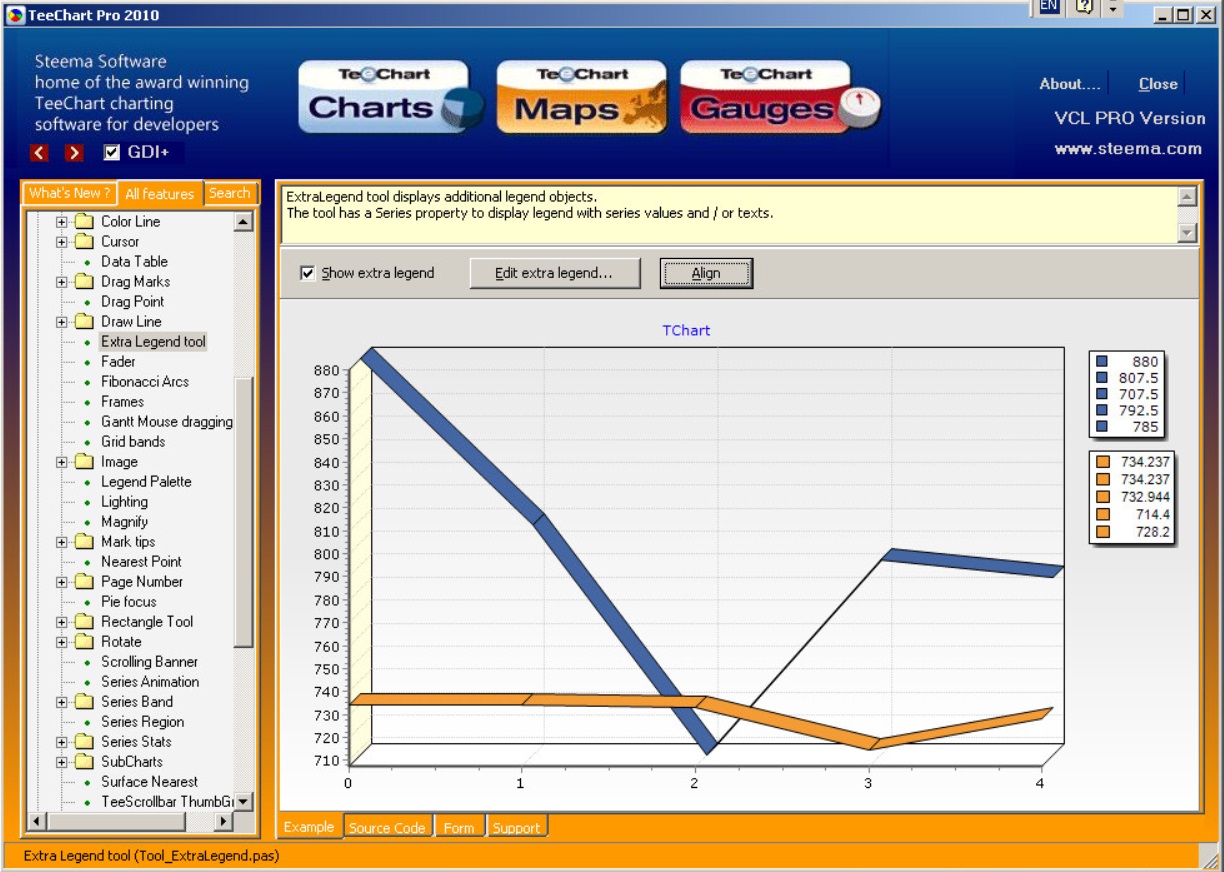Open the TeeChart Maps banner
The height and width of the screenshot is (872, 1224).
coord(582,97)
